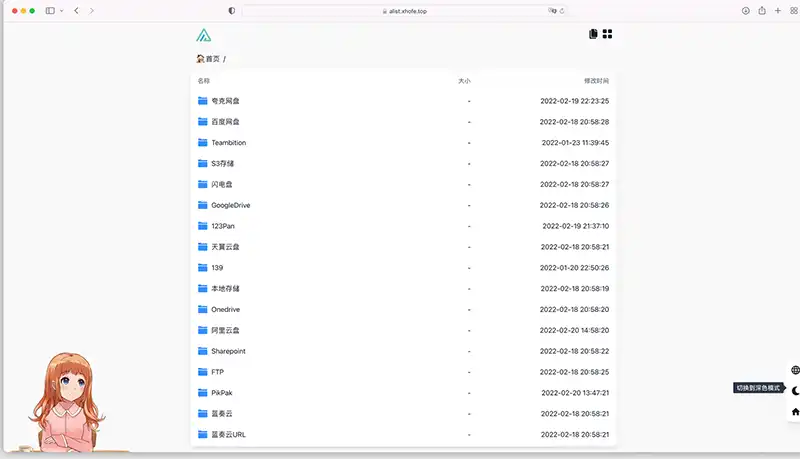Switch to grid view layout icon
Screen dimensions: 800x459
[607, 34]
